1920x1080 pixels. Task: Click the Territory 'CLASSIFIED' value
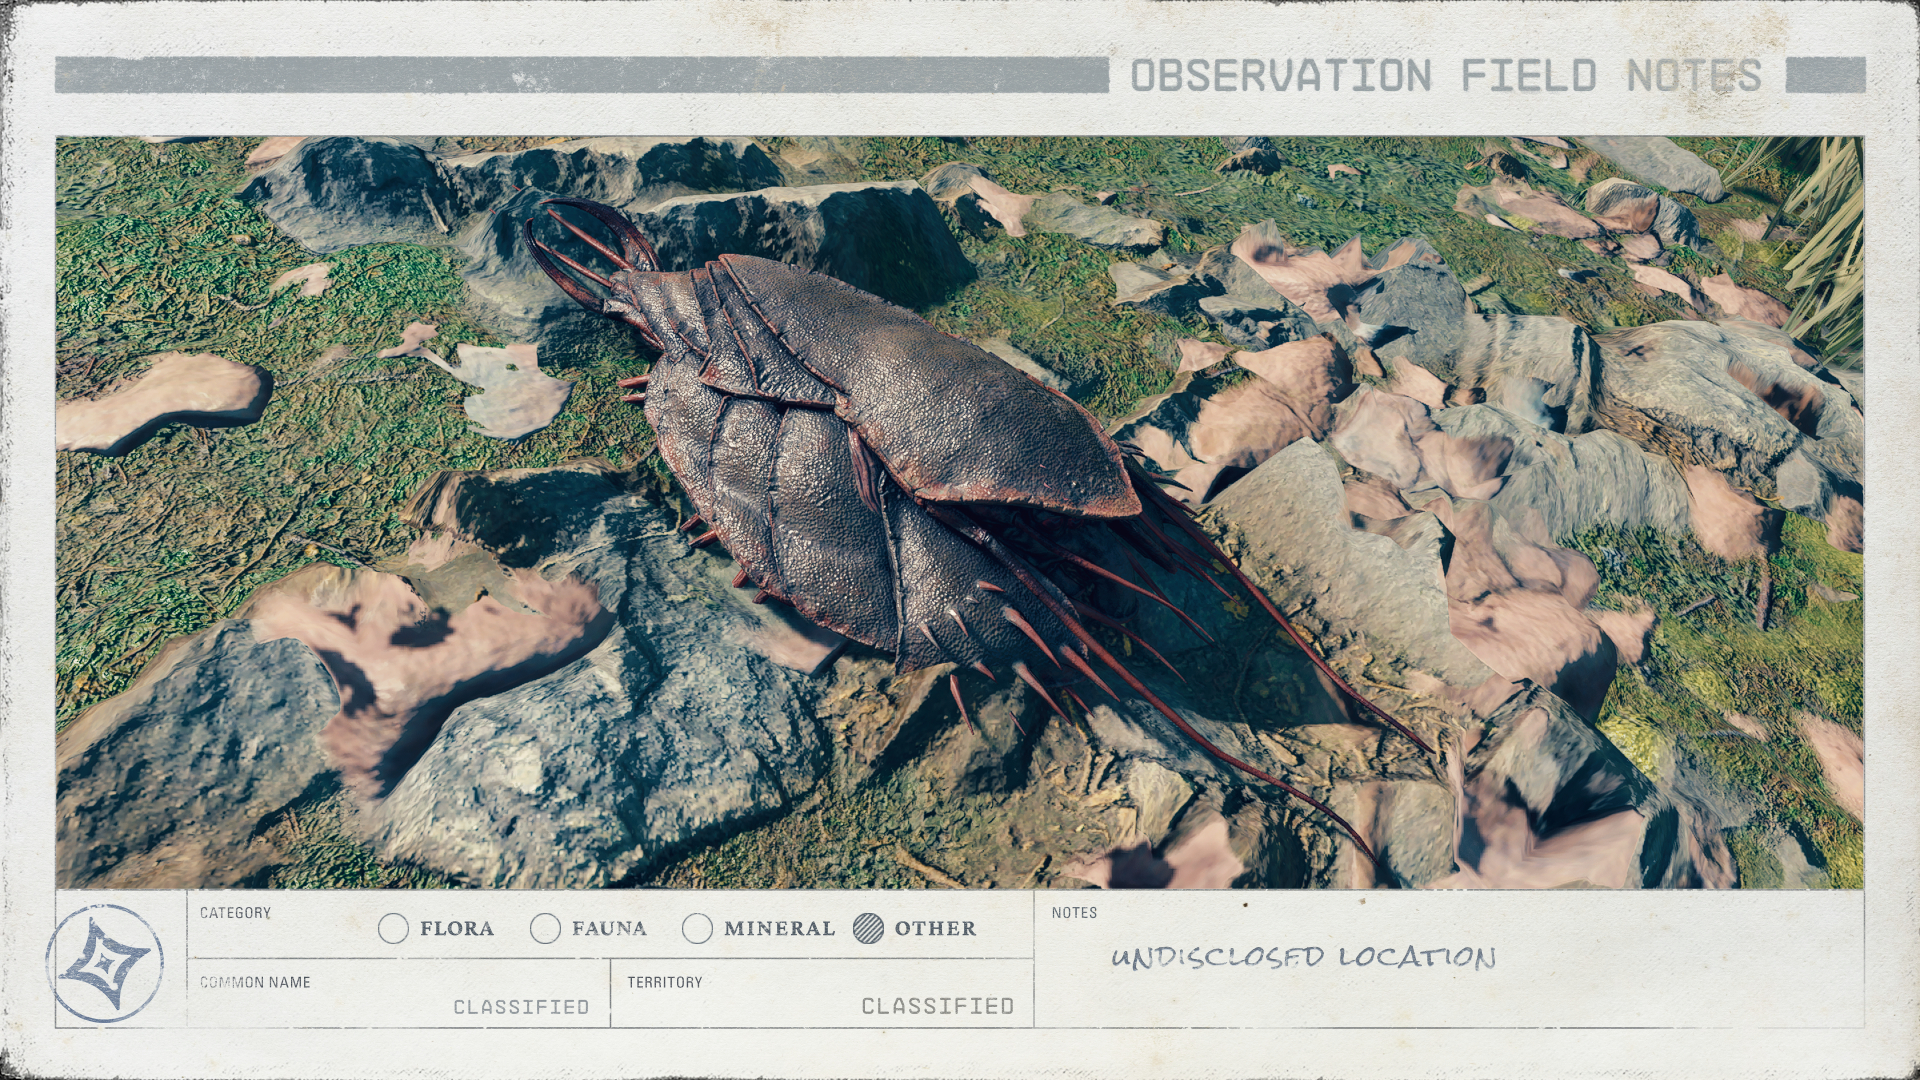[x=938, y=1006]
